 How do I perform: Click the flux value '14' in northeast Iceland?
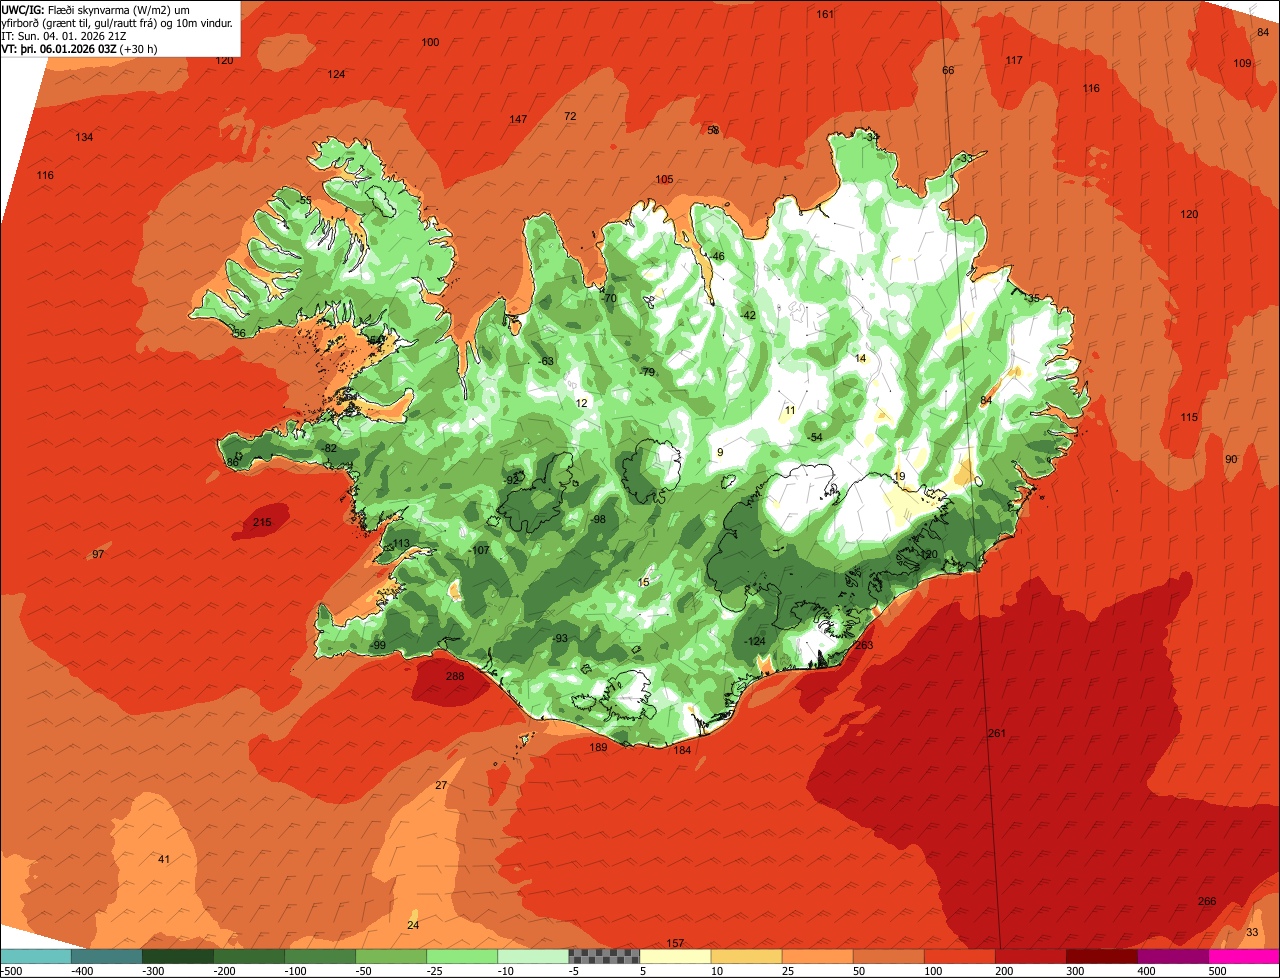[860, 359]
